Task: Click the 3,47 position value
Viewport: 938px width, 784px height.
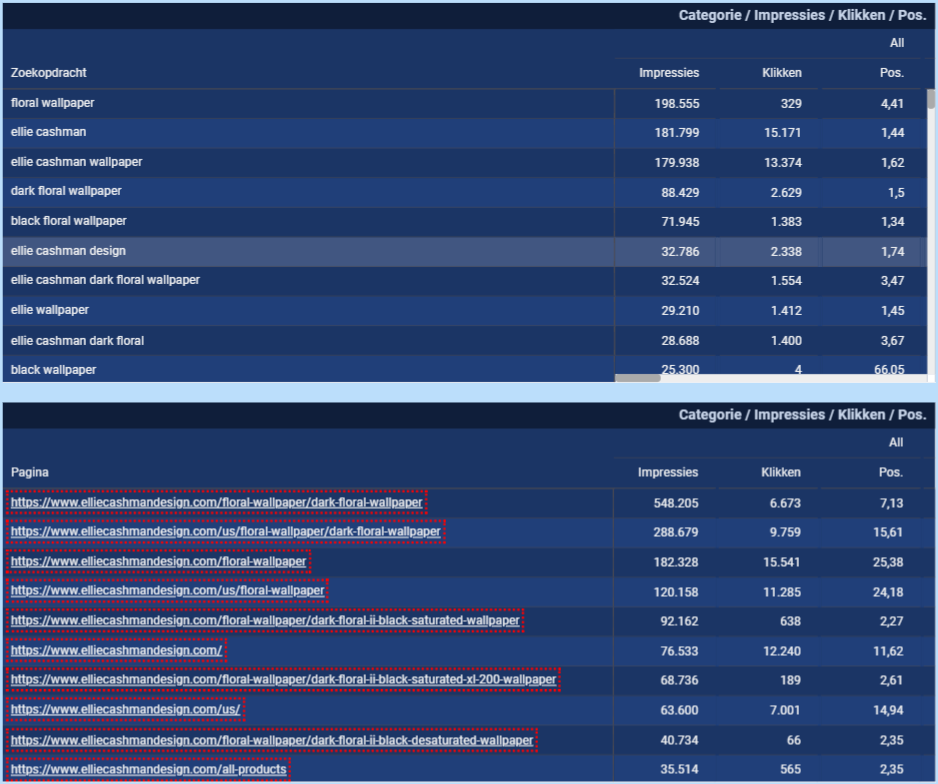Action: pyautogui.click(x=893, y=280)
